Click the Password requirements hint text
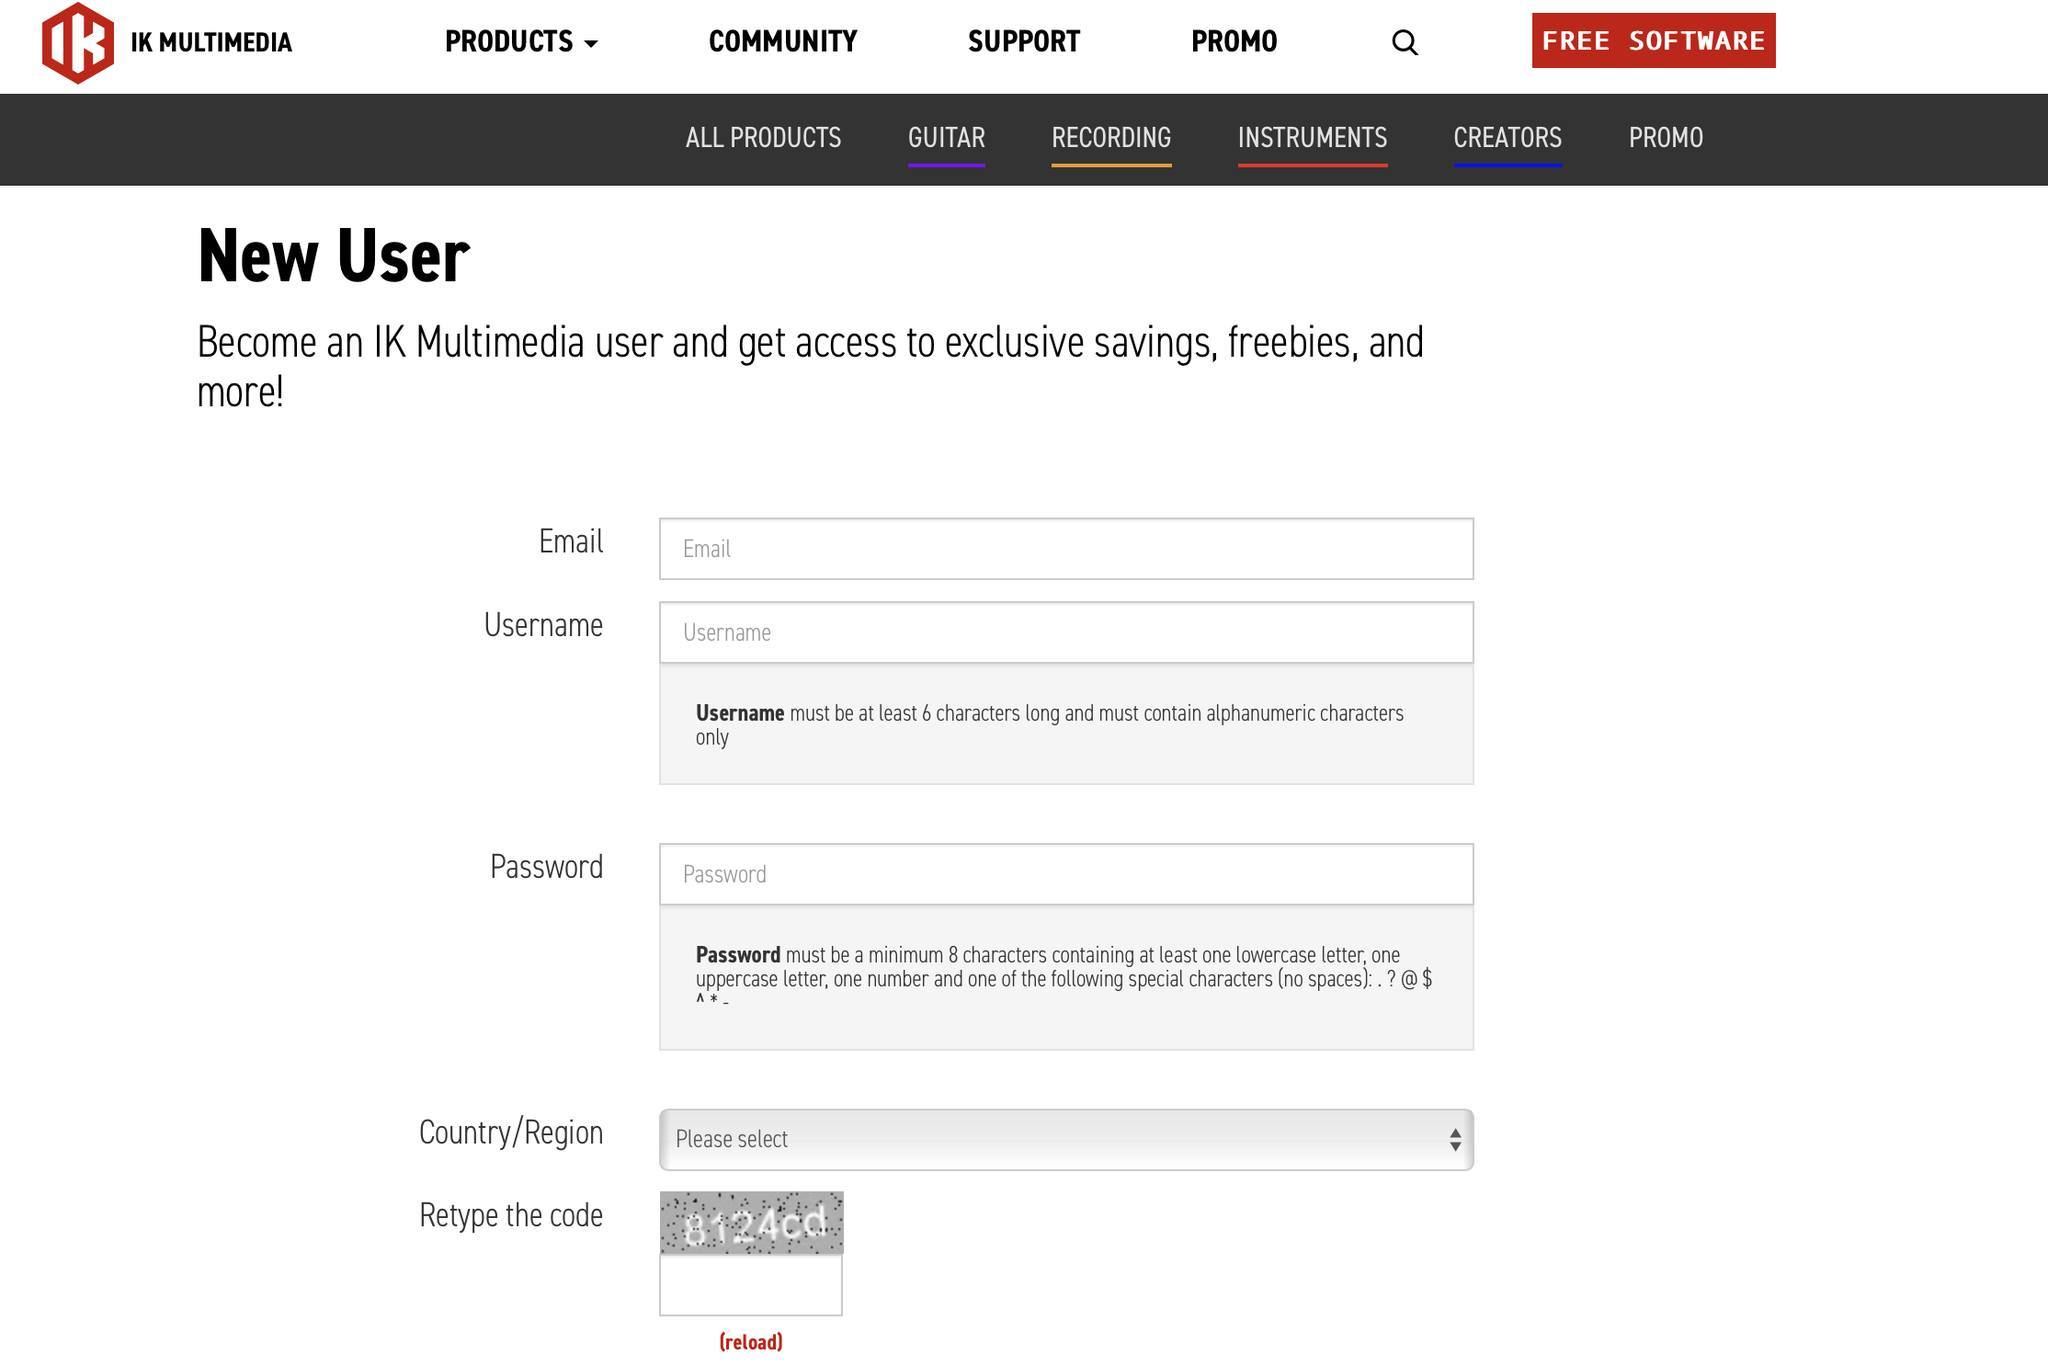2048x1366 pixels. [x=1064, y=978]
